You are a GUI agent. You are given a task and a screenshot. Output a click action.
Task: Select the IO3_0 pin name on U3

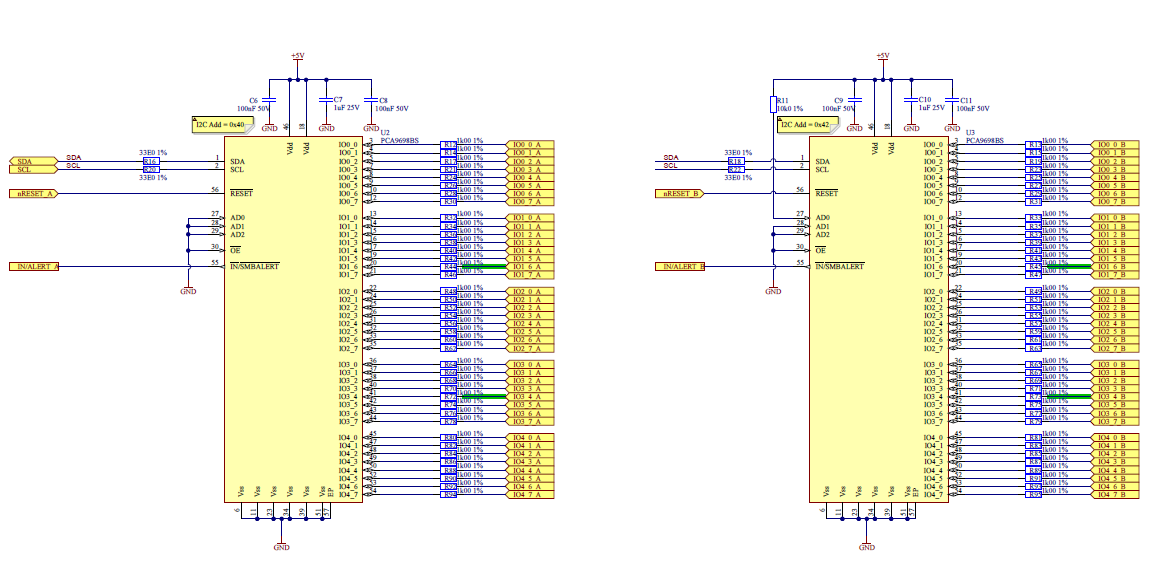[x=934, y=364]
